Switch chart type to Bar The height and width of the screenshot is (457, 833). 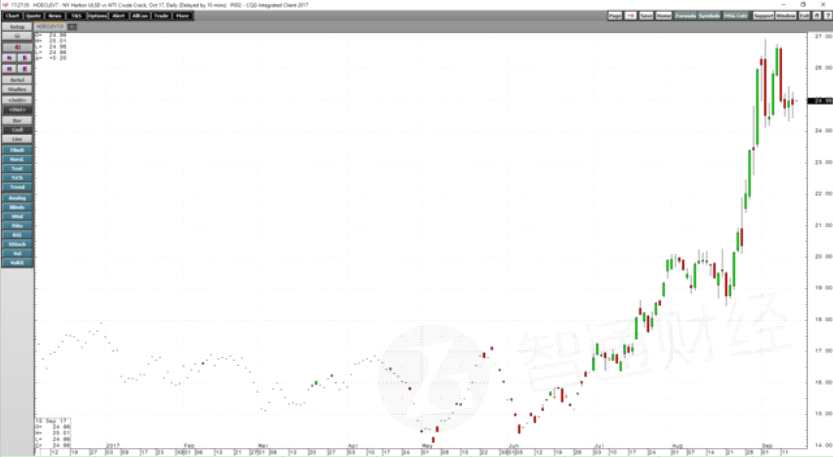(17, 121)
